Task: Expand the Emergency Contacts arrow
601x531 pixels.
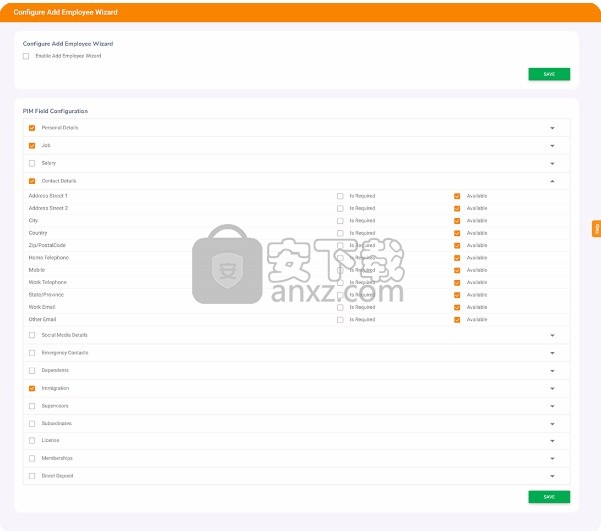Action: pyautogui.click(x=552, y=353)
